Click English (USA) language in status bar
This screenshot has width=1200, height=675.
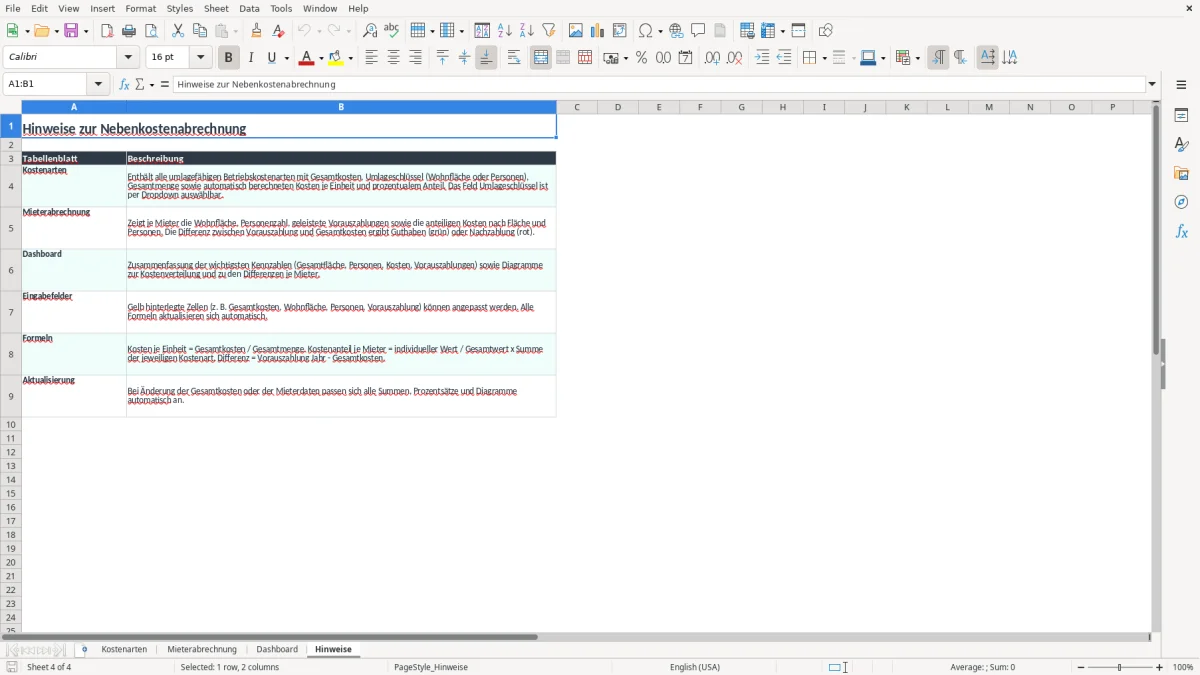click(695, 667)
